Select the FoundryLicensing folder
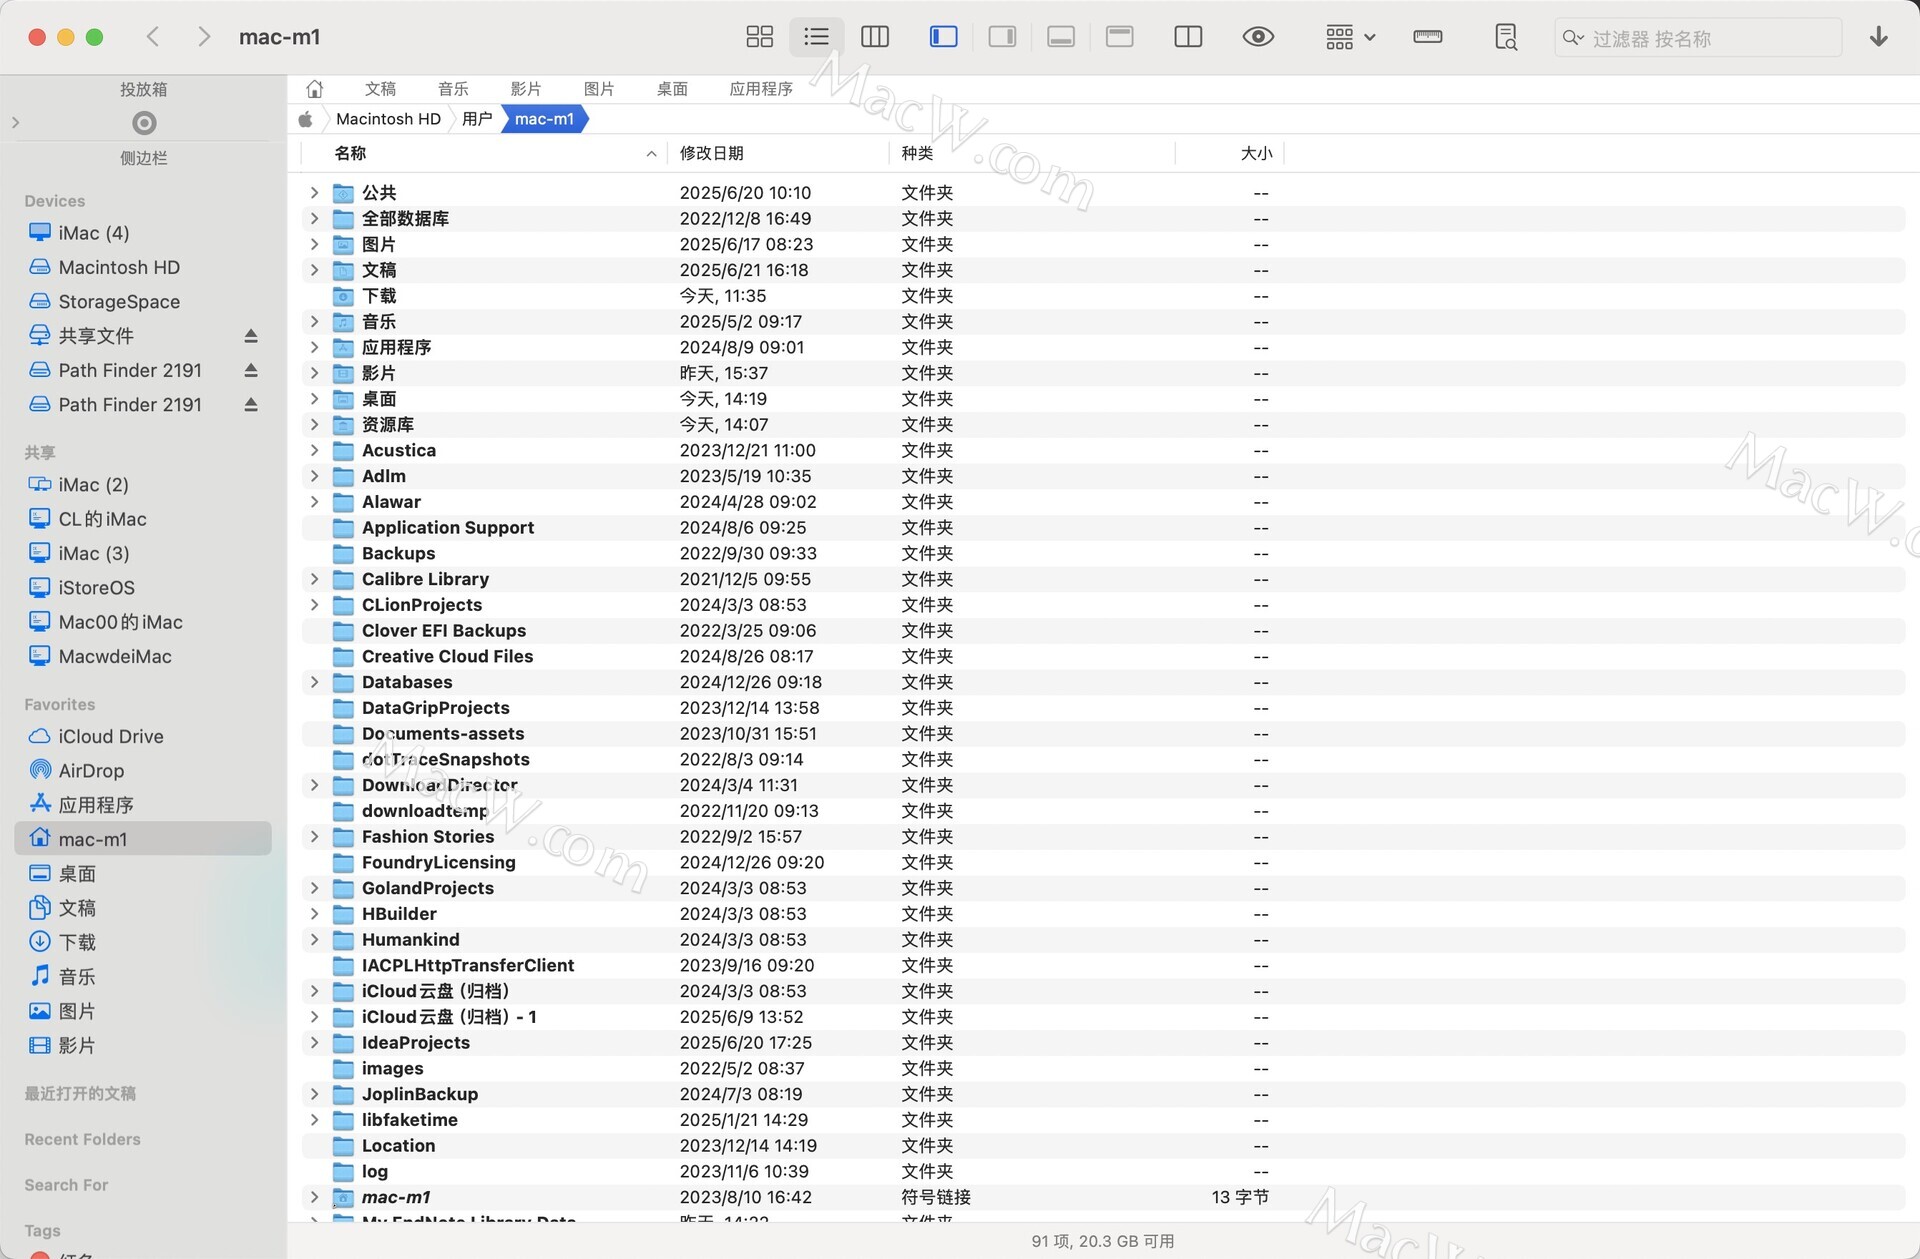The width and height of the screenshot is (1920, 1259). [x=1103, y=862]
